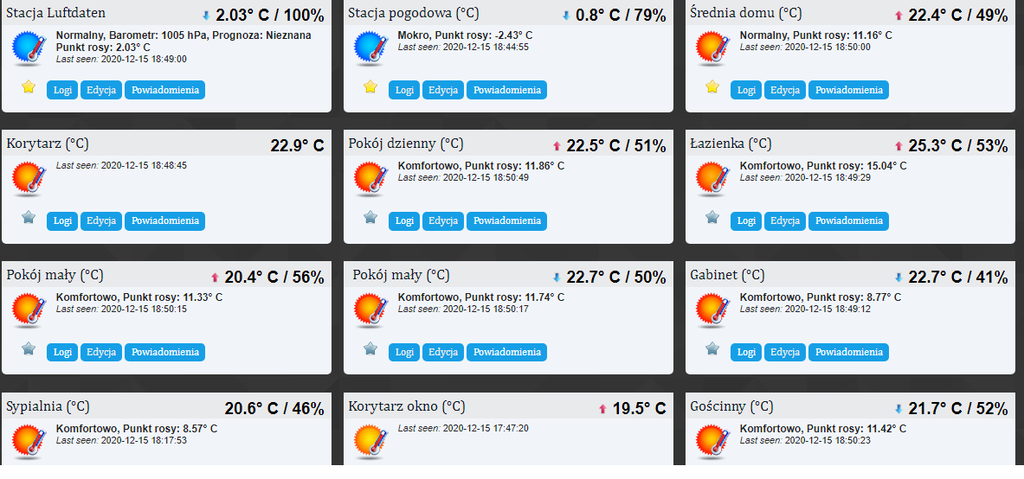The width and height of the screenshot is (1024, 479).
Task: Click the Gabinet thermometer sun icon
Action: click(713, 310)
